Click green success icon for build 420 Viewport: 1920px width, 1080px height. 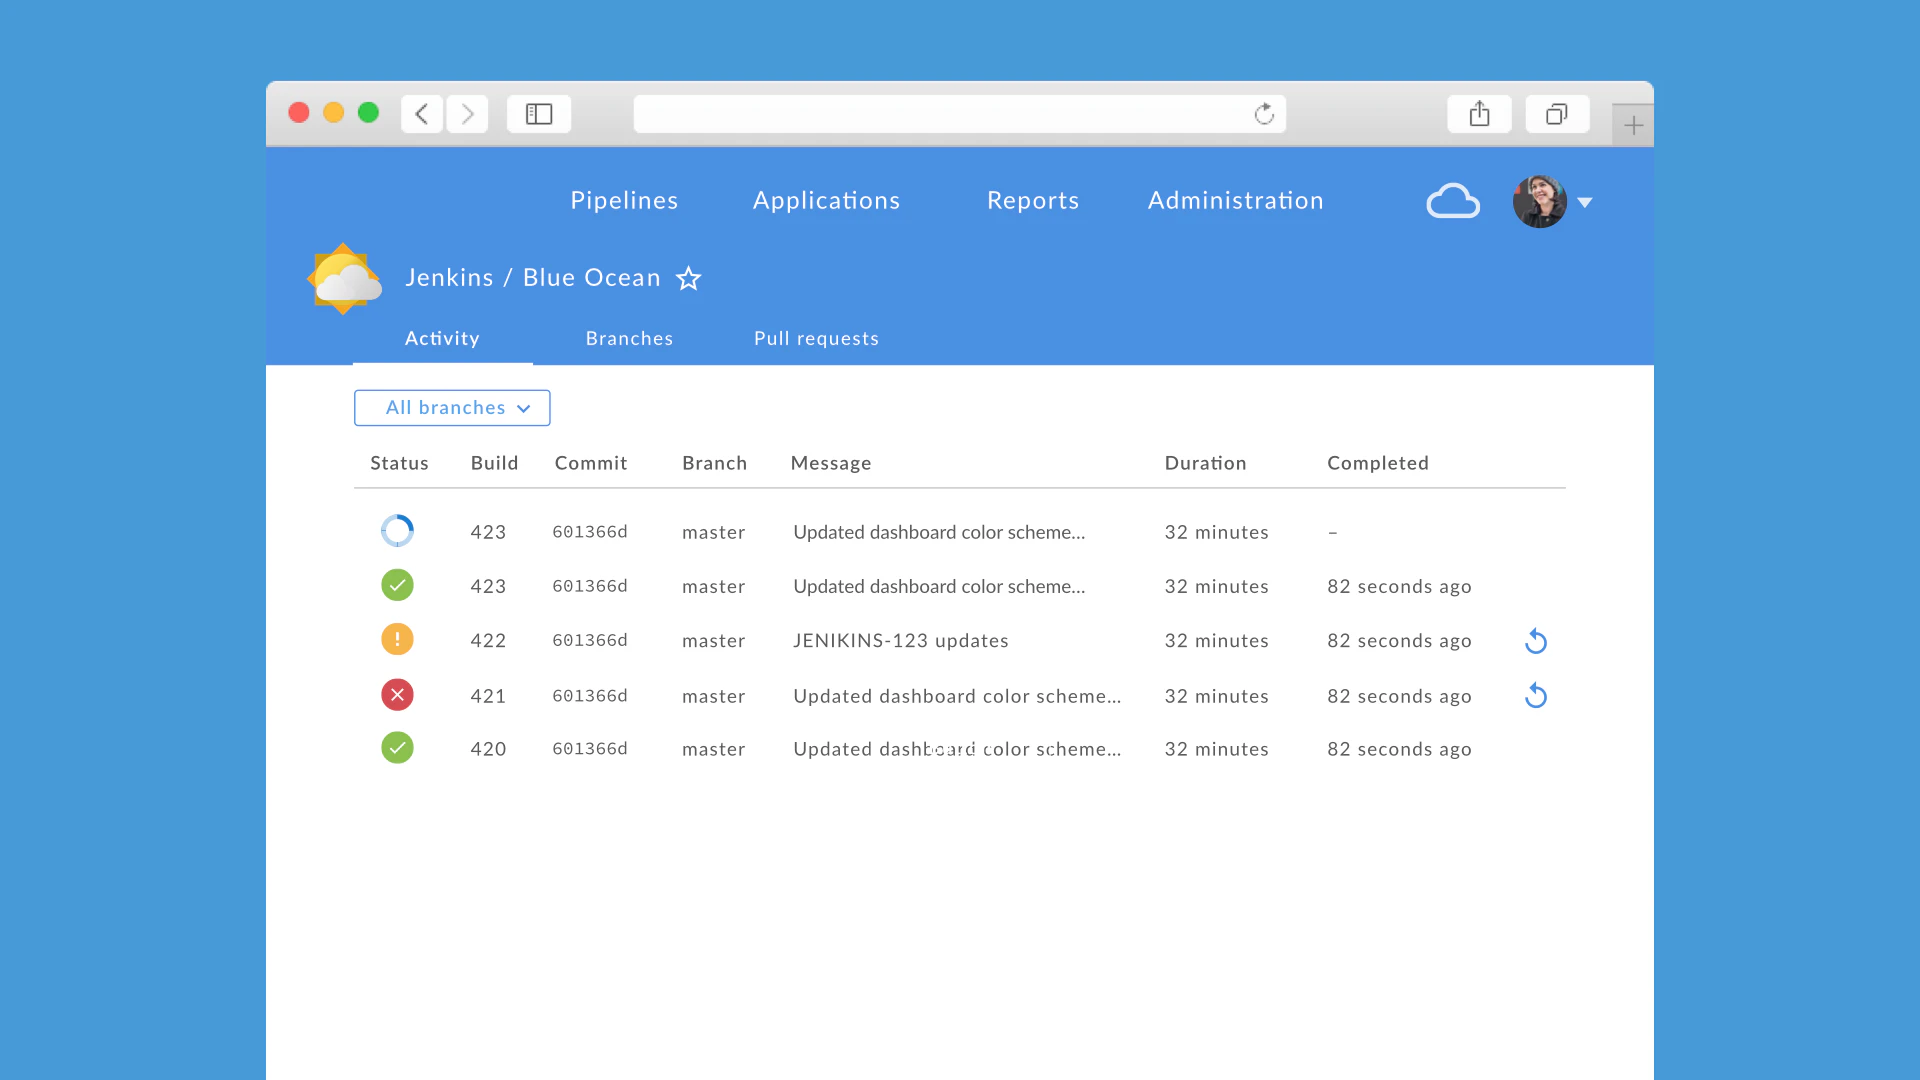397,748
